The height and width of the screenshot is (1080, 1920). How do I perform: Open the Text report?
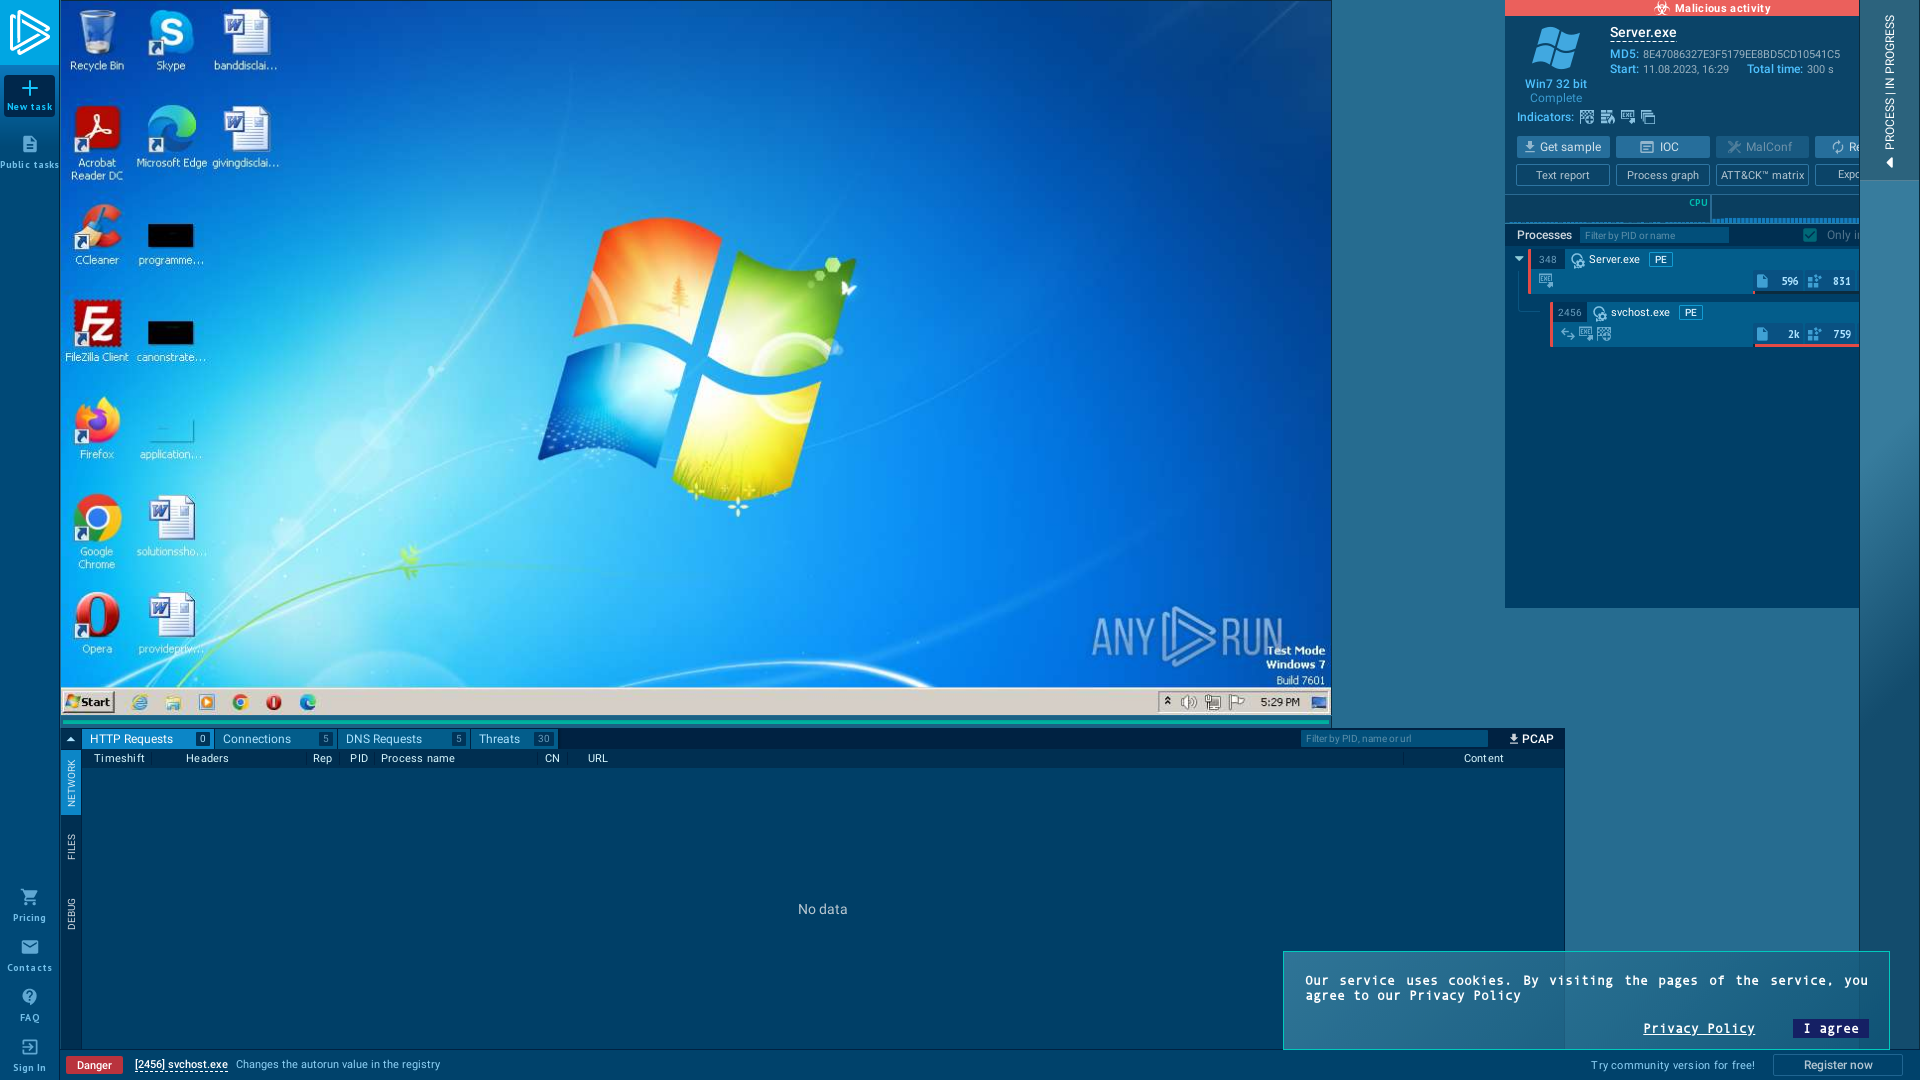[1563, 175]
